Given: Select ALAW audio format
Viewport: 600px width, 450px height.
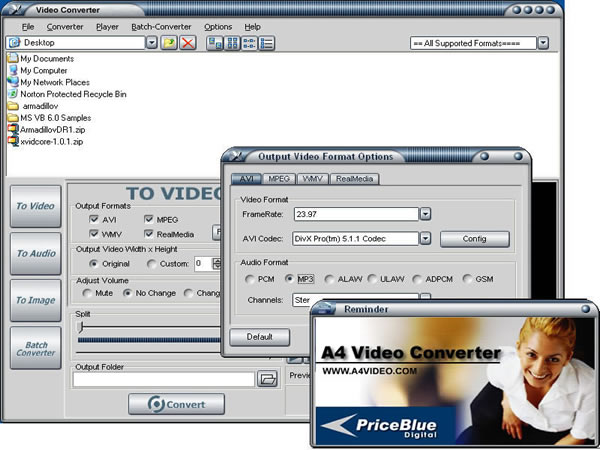Looking at the screenshot, I should [329, 279].
